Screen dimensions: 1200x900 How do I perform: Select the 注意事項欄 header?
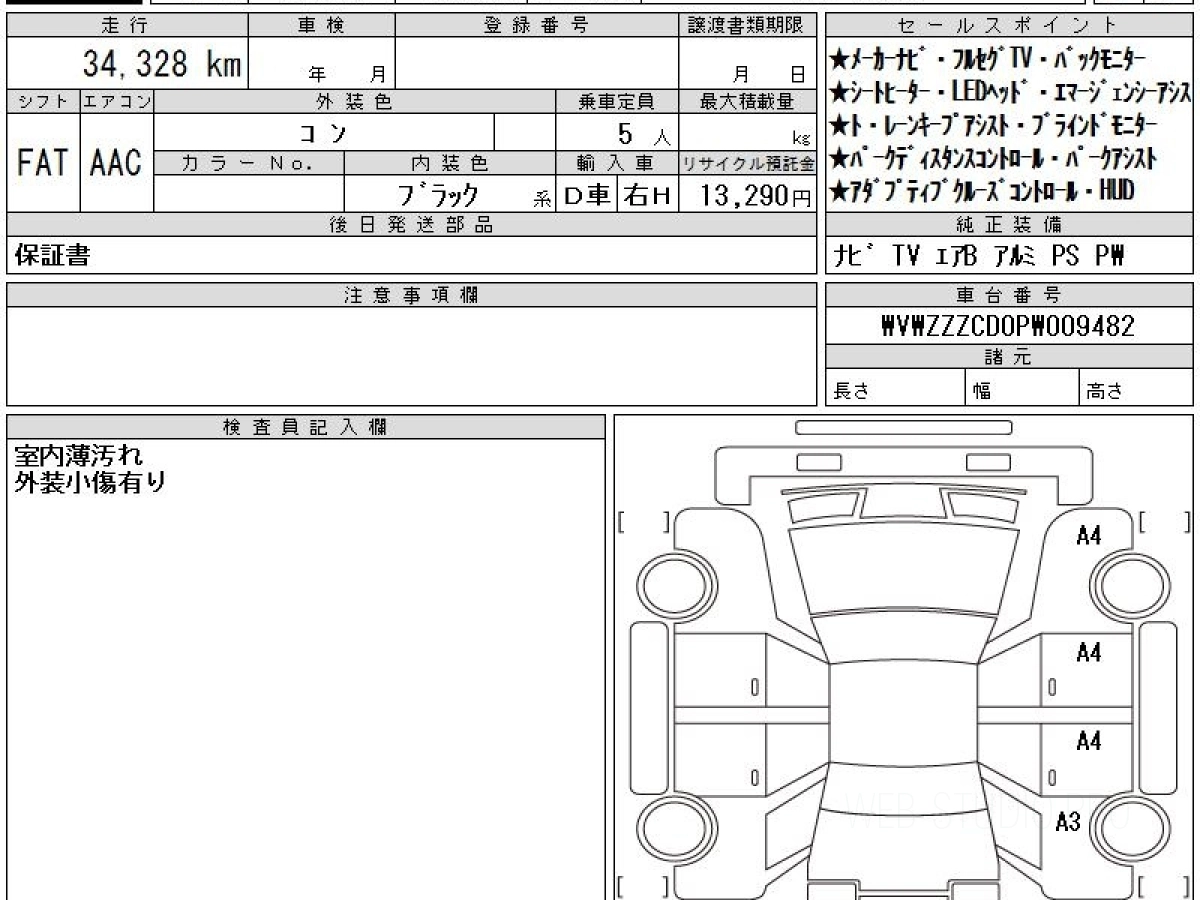[411, 295]
